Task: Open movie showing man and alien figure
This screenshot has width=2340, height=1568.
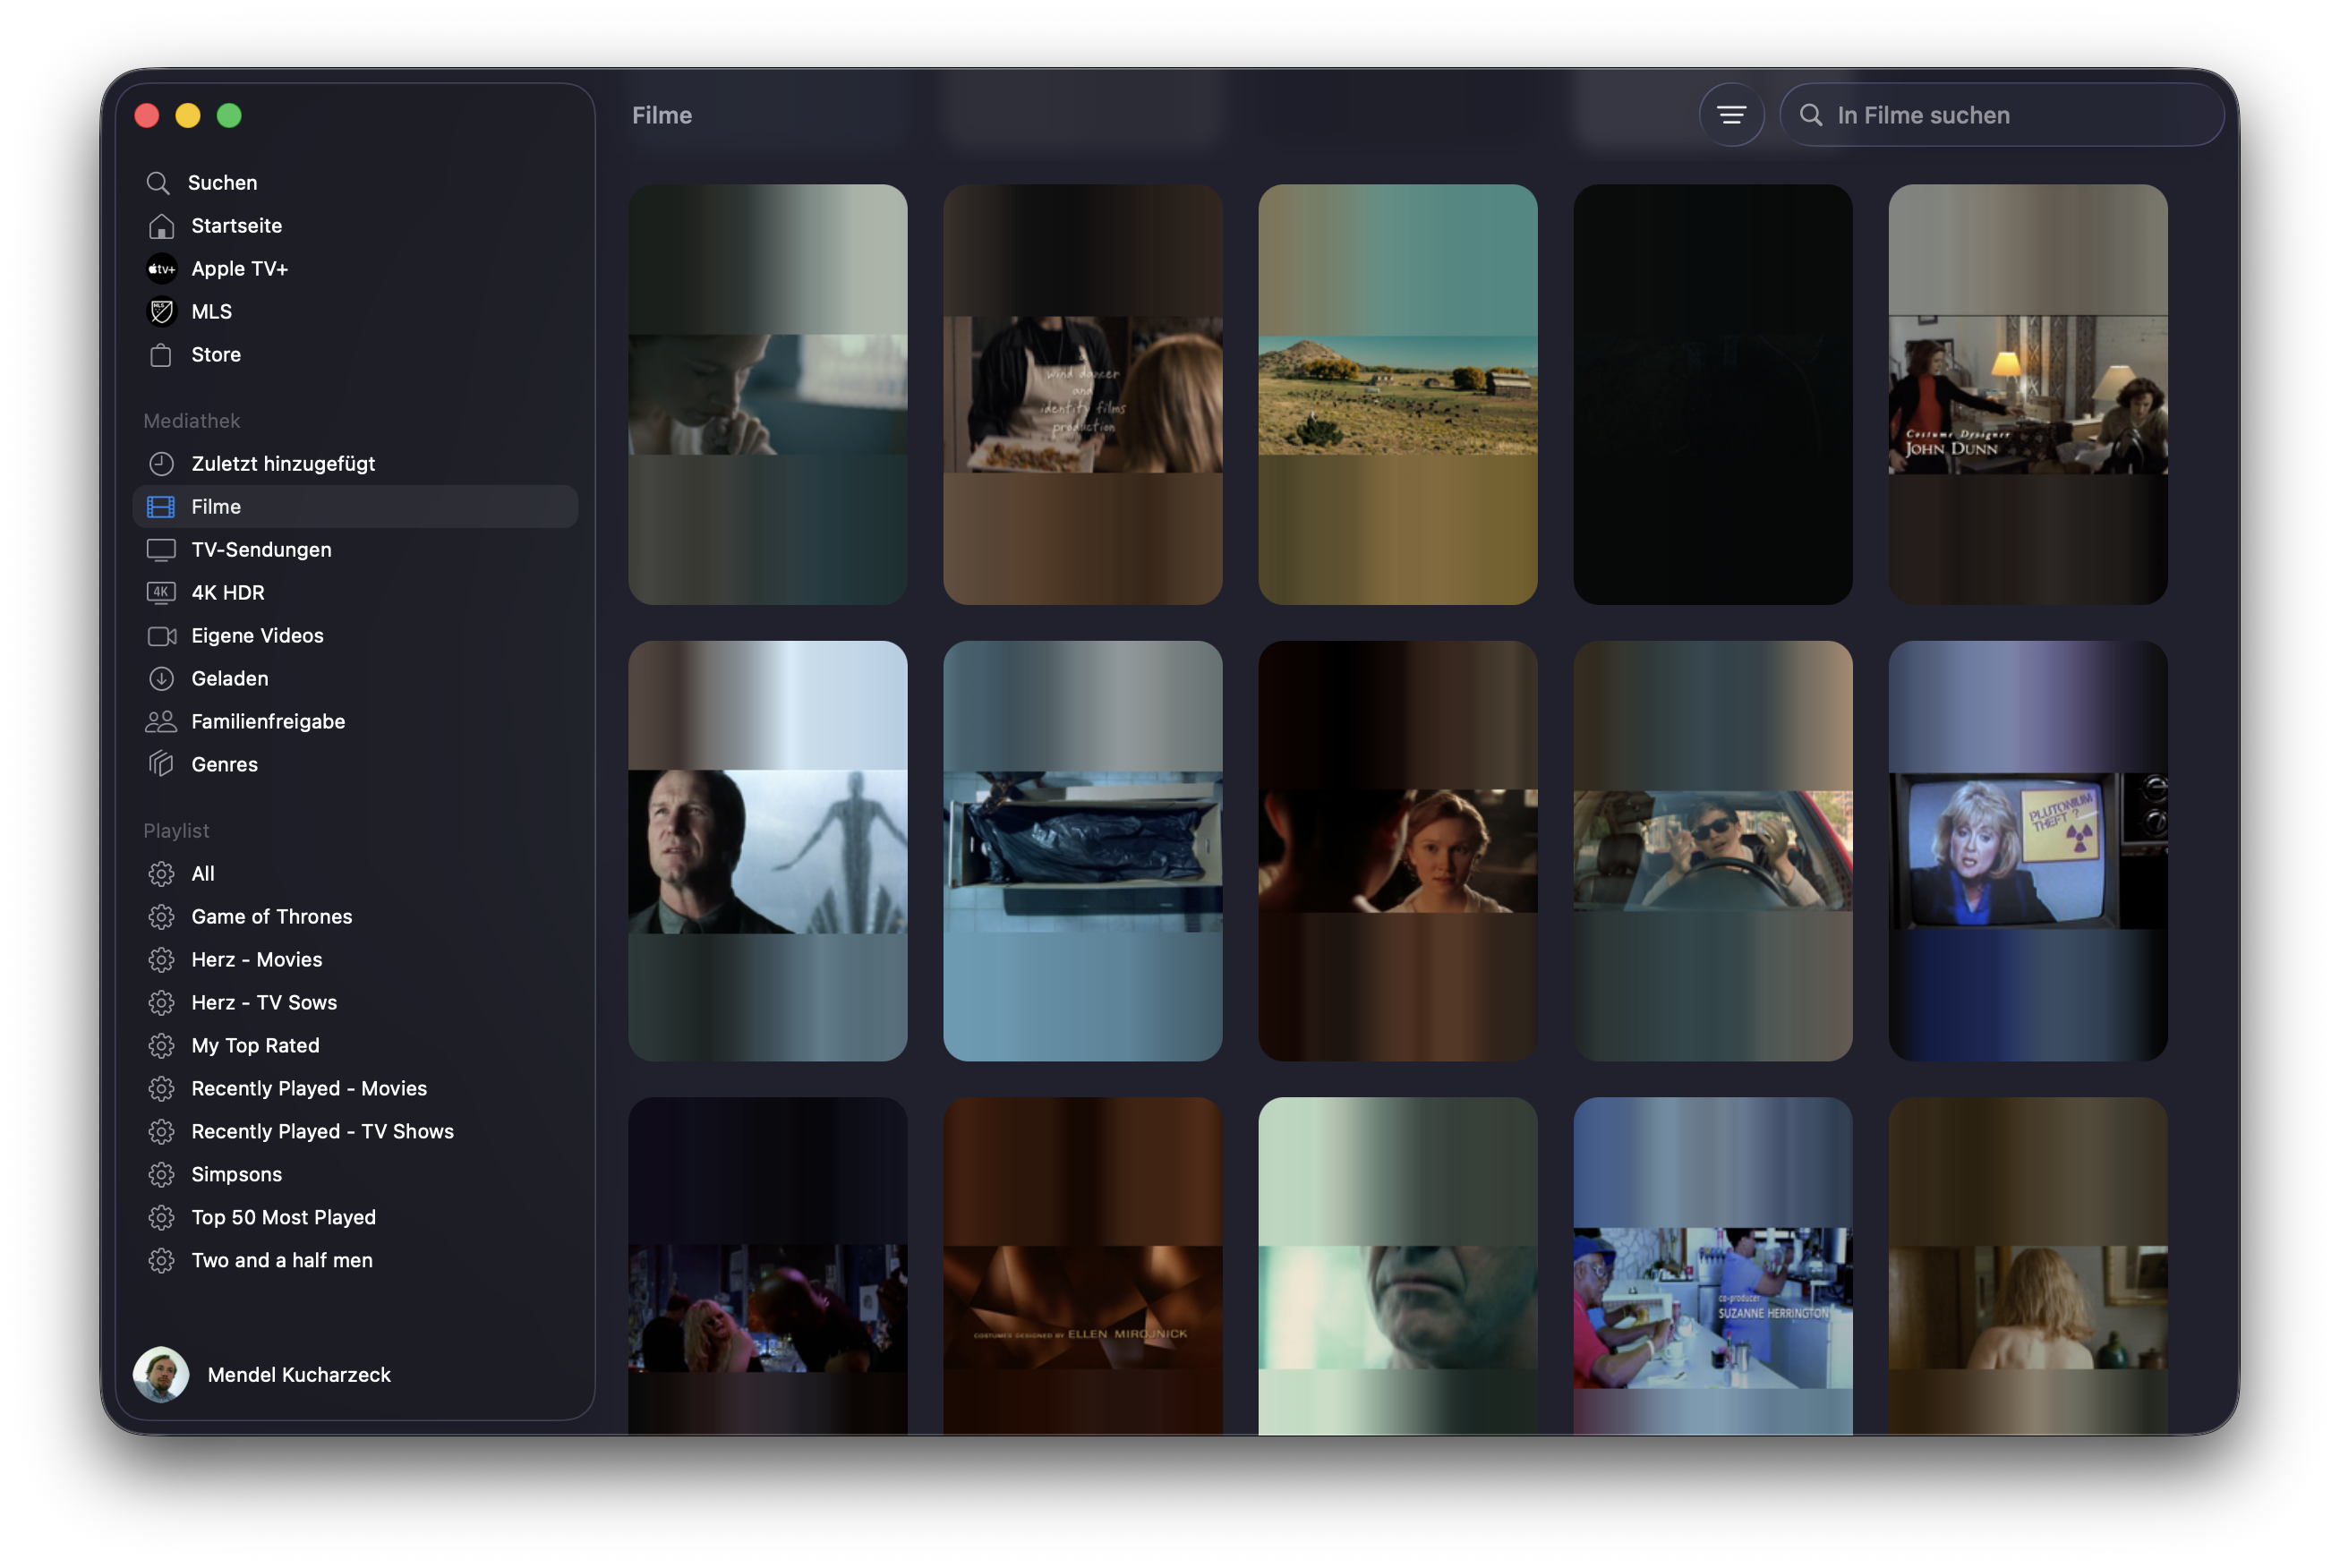Action: coord(767,851)
